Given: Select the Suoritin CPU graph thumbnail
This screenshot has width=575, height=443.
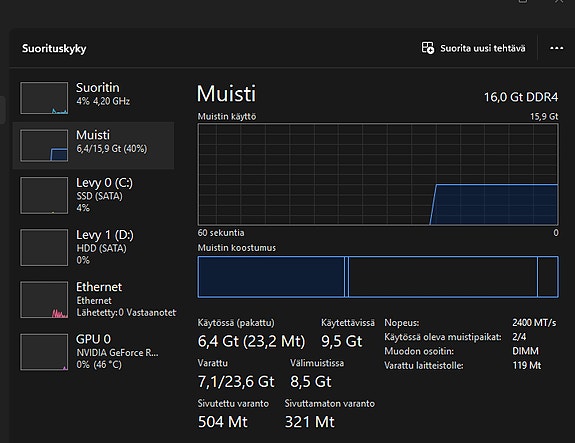Looking at the screenshot, I should (44, 98).
